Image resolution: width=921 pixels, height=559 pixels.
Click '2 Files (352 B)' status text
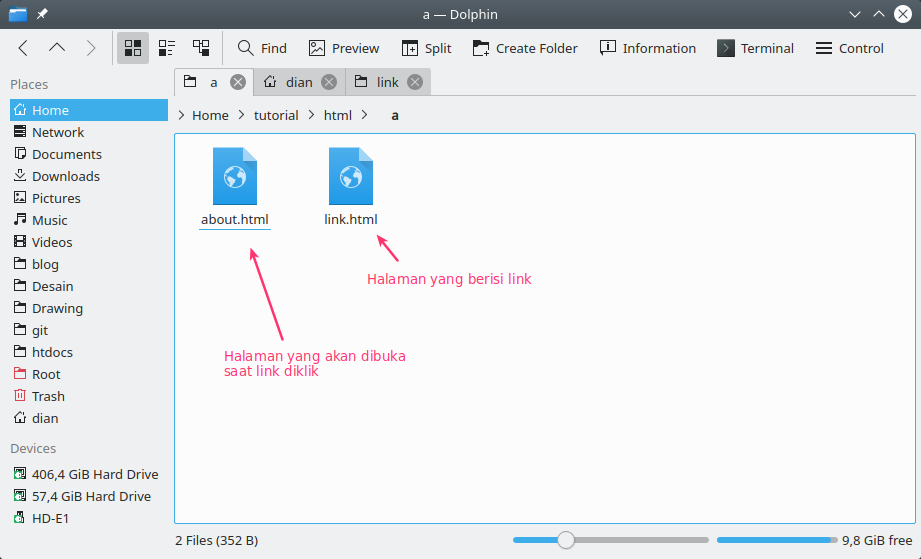pos(217,540)
